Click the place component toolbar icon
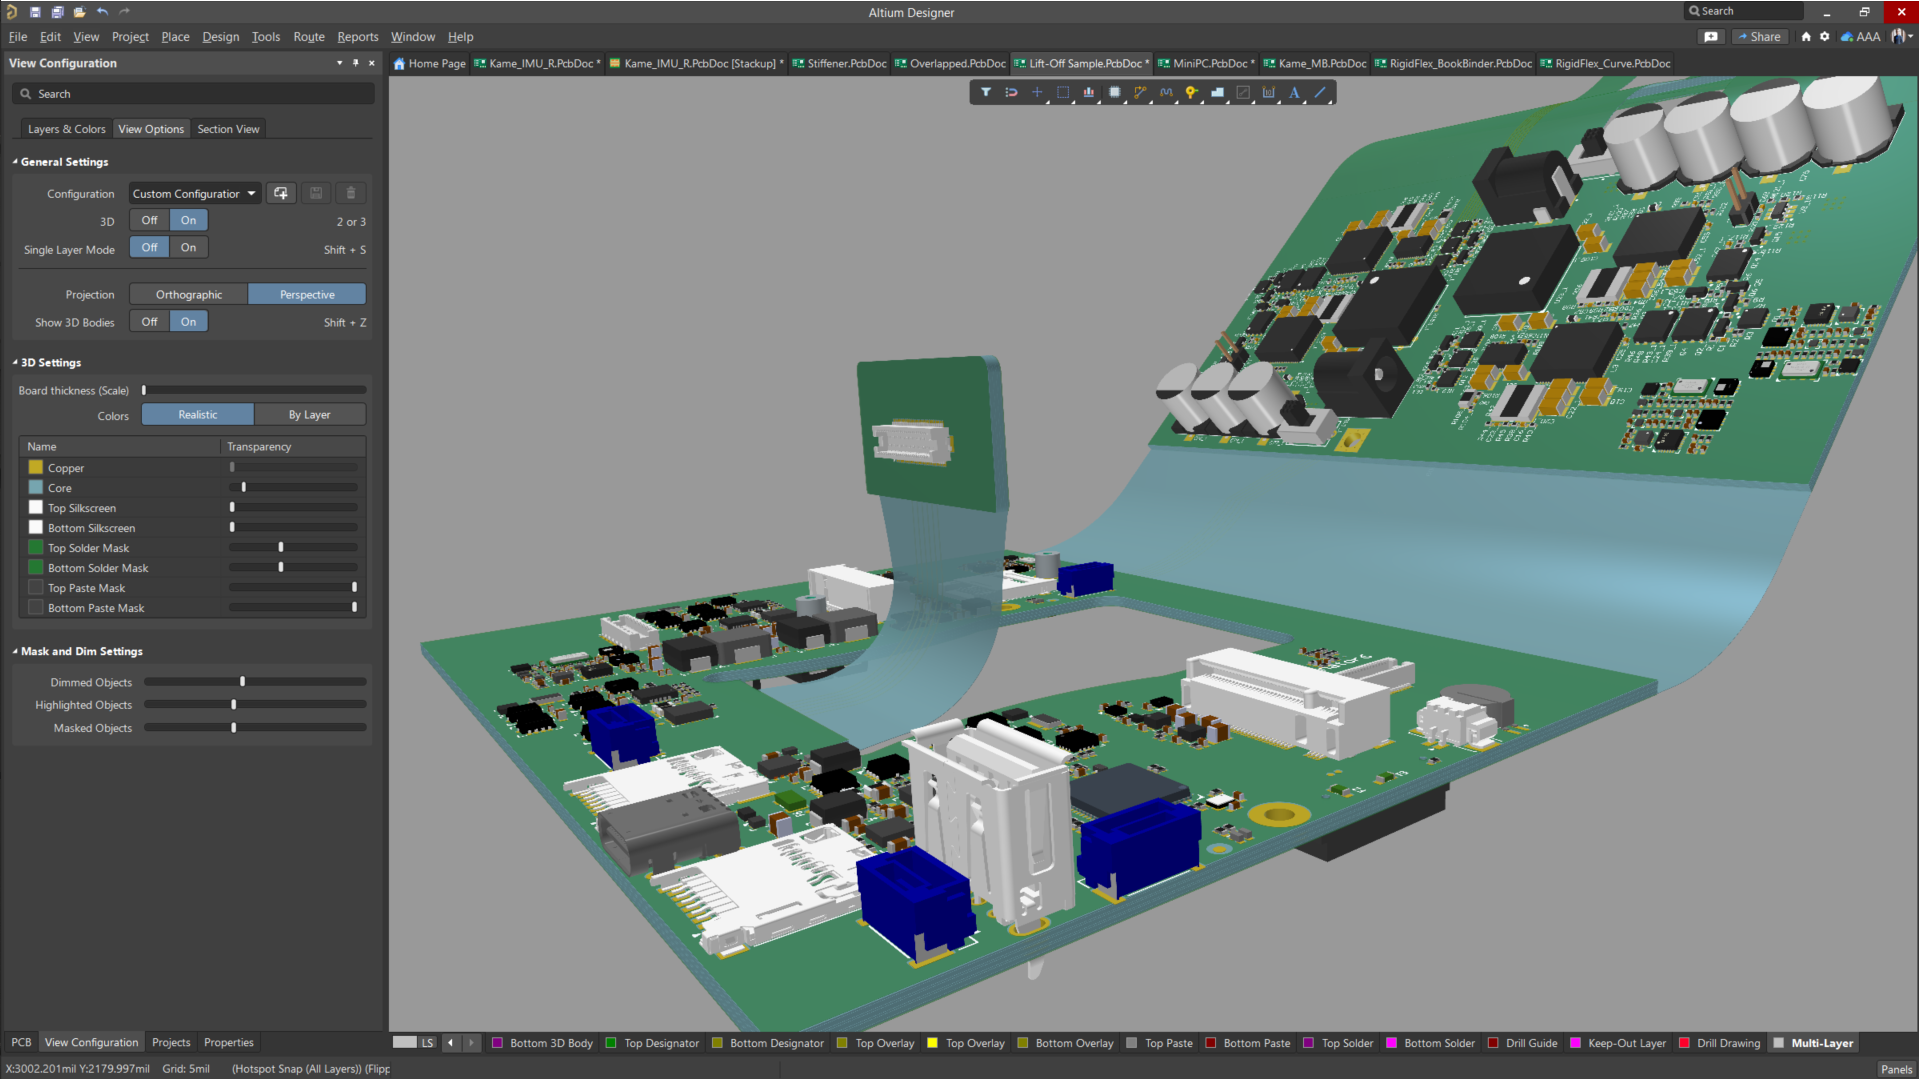 point(1114,92)
